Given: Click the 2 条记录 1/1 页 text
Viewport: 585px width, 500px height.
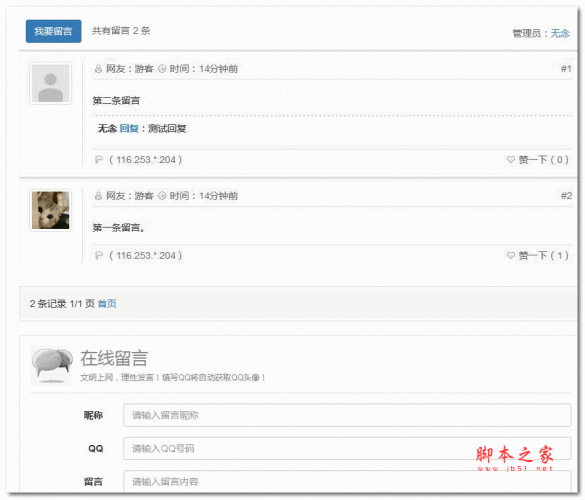Looking at the screenshot, I should (x=62, y=304).
